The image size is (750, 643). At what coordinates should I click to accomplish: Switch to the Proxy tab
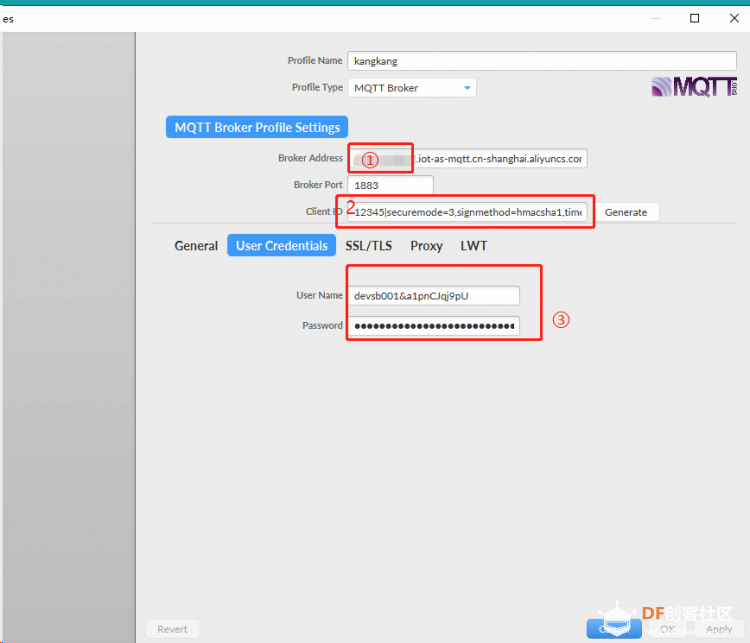tap(426, 246)
